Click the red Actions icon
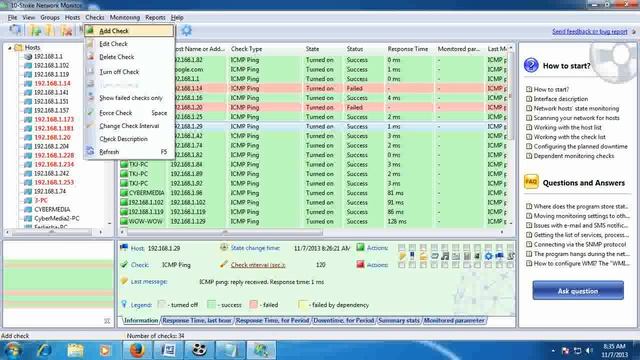640x360 pixels. [x=360, y=264]
